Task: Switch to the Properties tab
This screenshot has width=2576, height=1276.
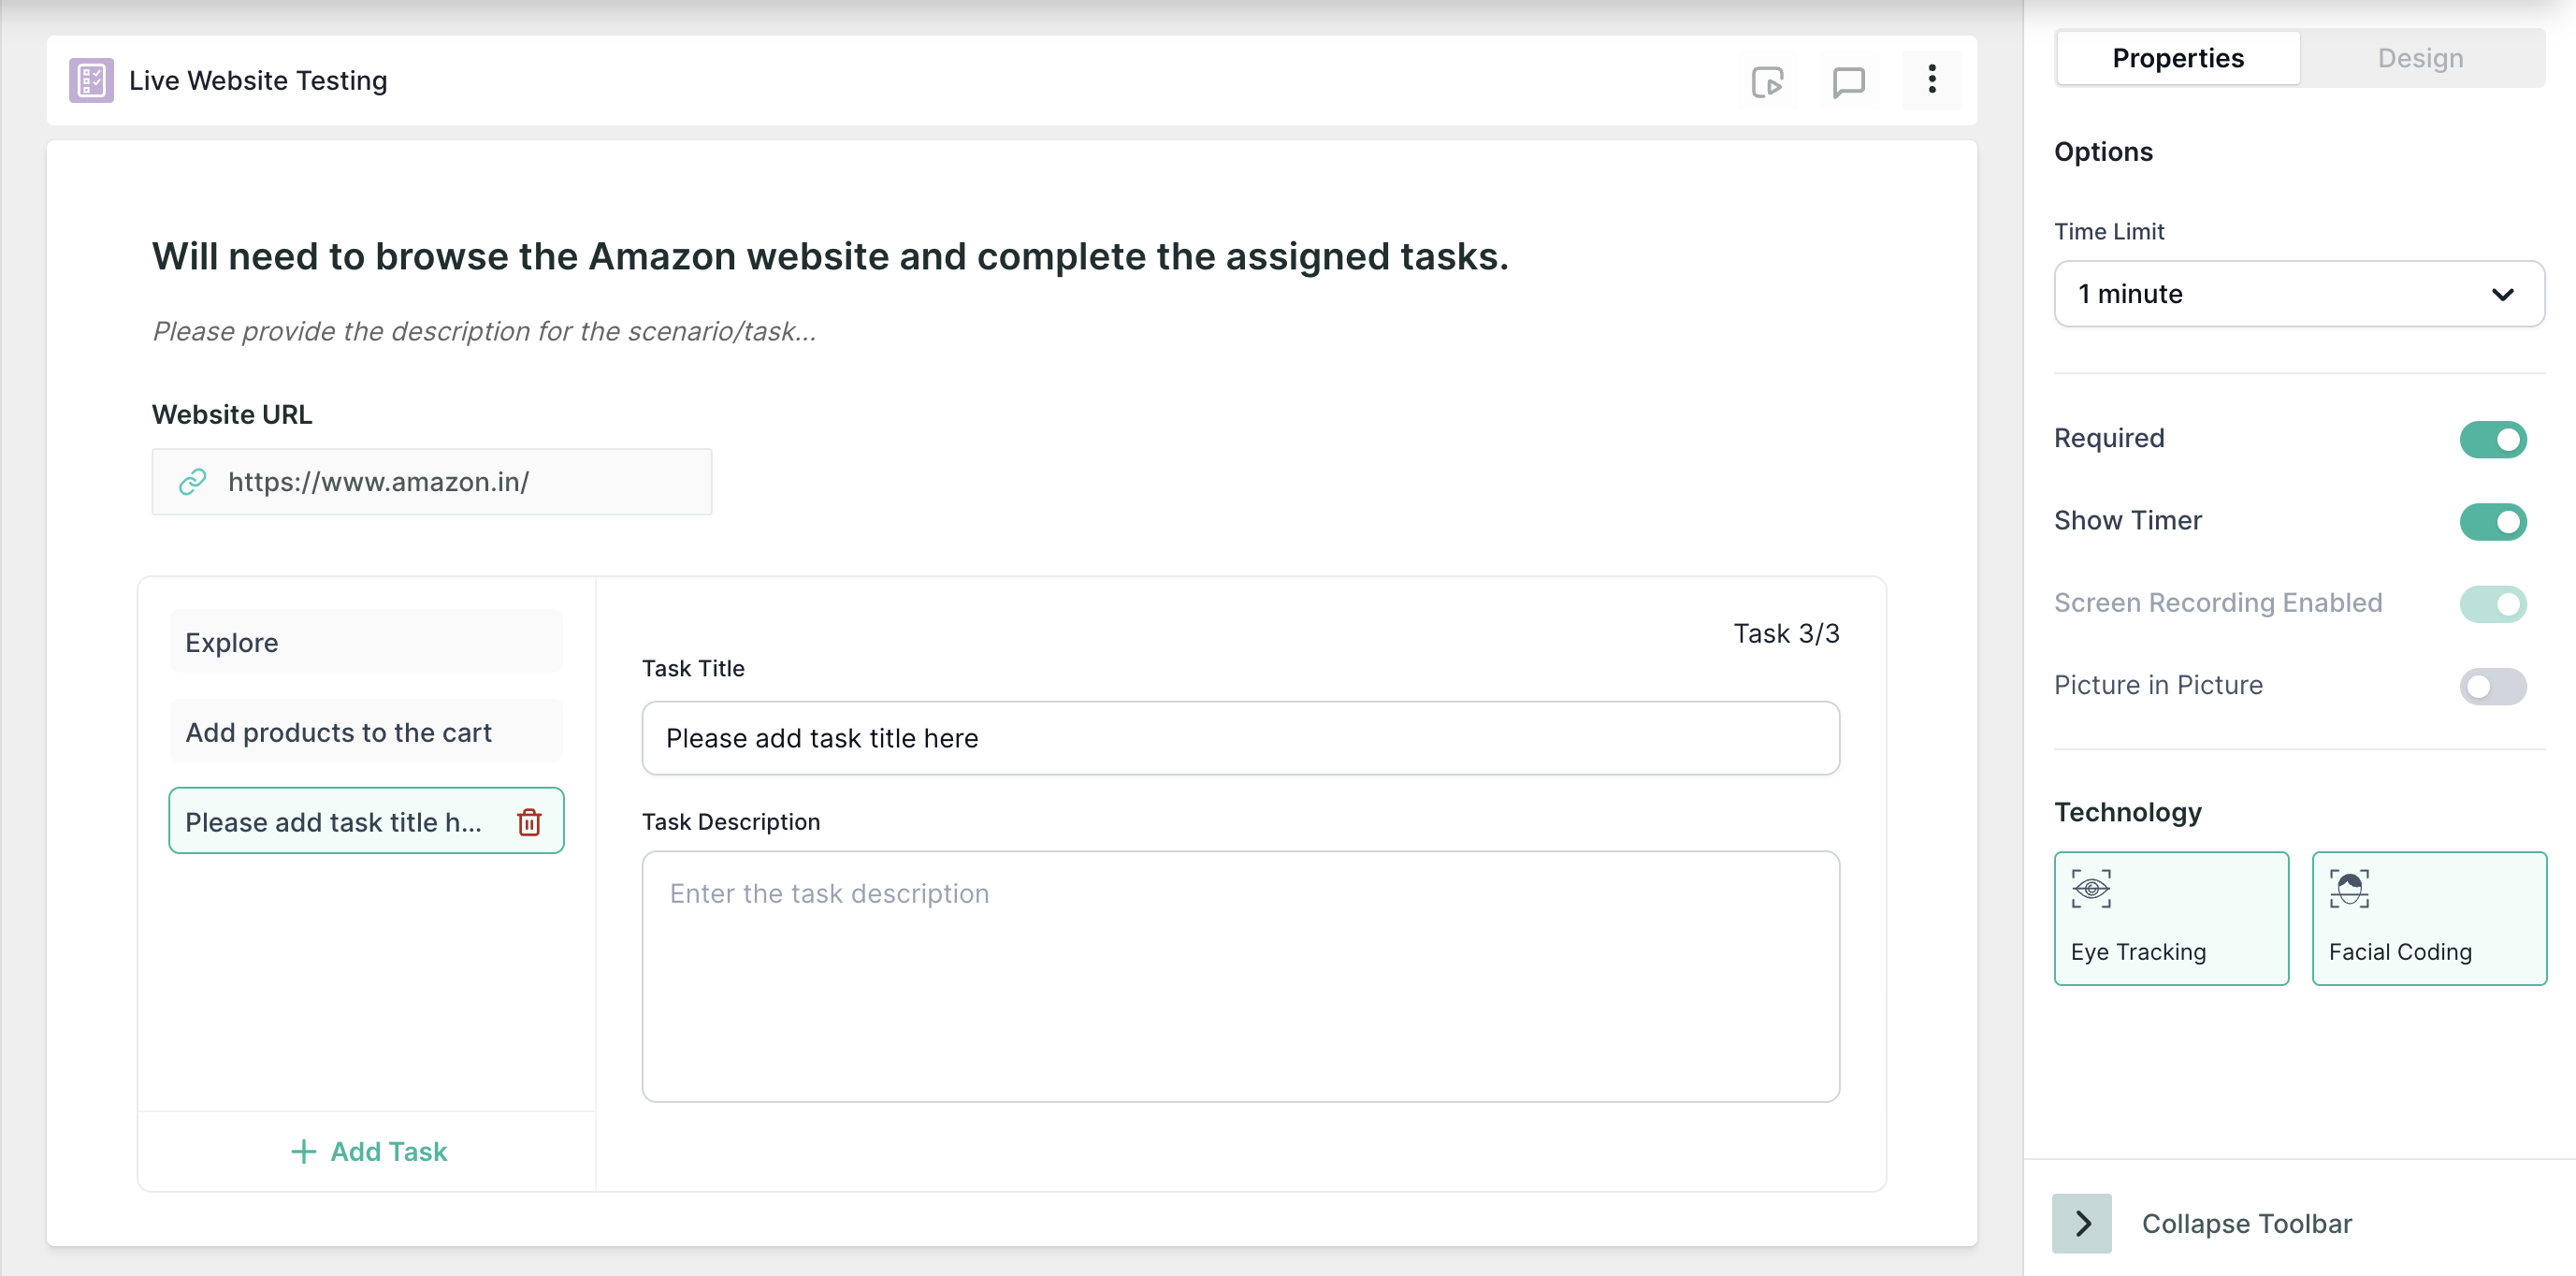Action: (2177, 58)
